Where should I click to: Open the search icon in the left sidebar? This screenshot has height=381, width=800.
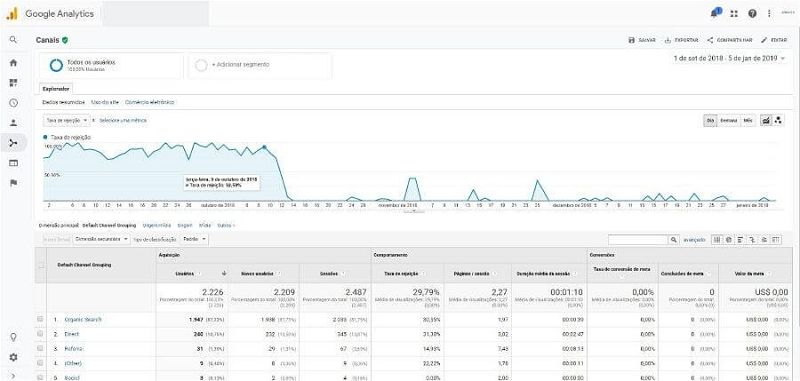13,40
